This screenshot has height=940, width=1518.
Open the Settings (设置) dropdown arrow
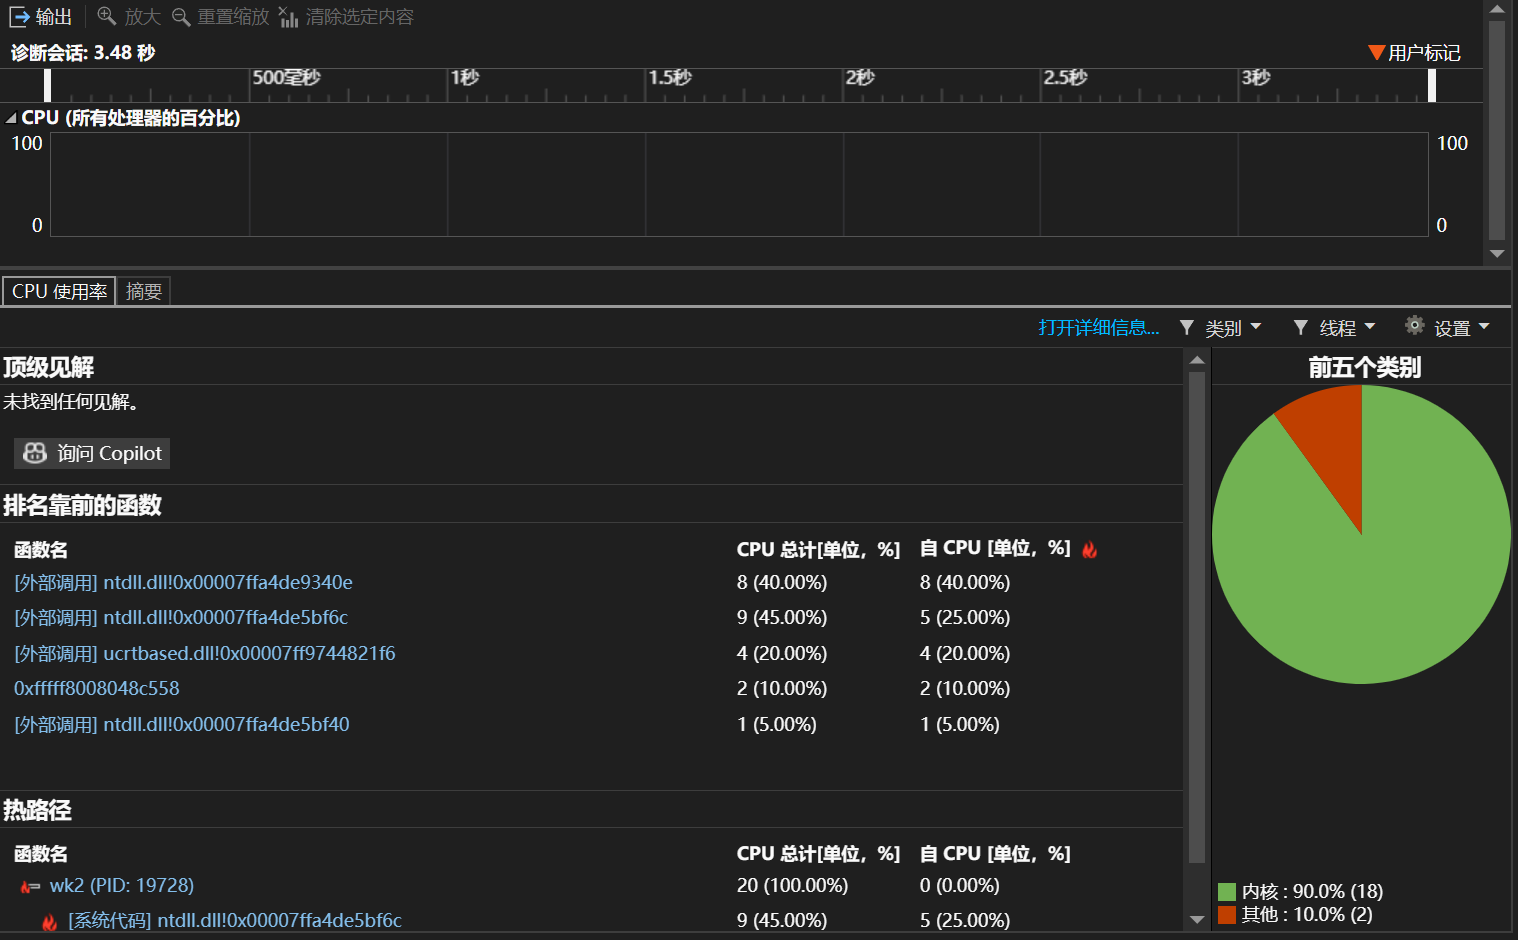pos(1484,327)
